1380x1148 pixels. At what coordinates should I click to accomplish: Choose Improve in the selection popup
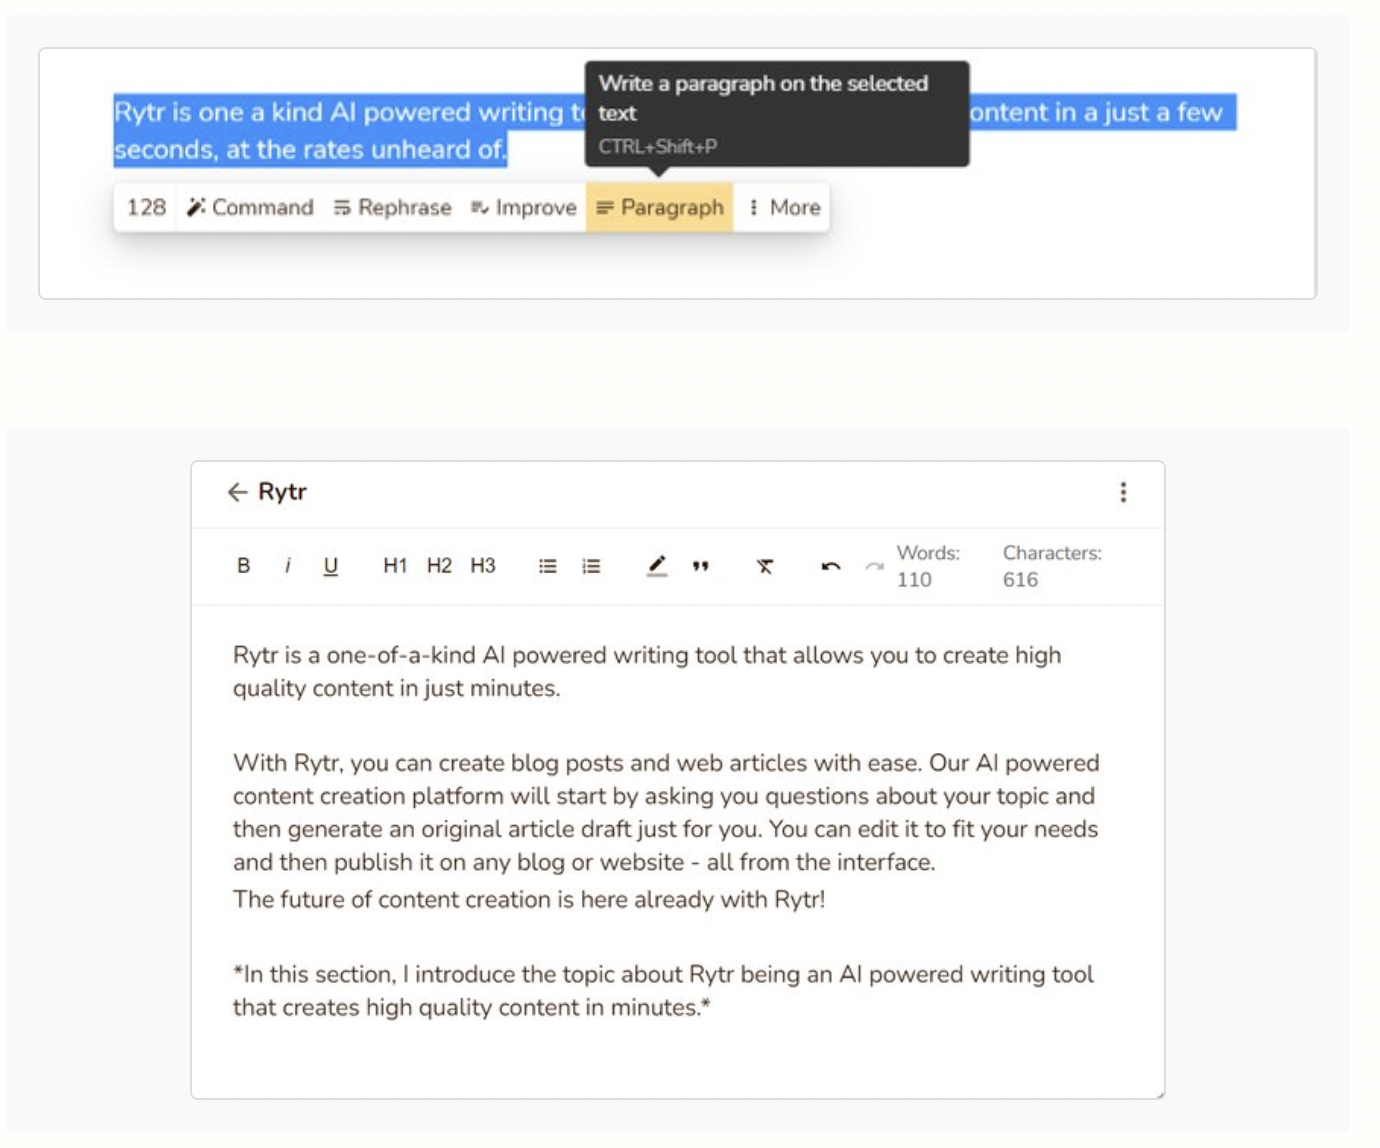click(x=524, y=207)
